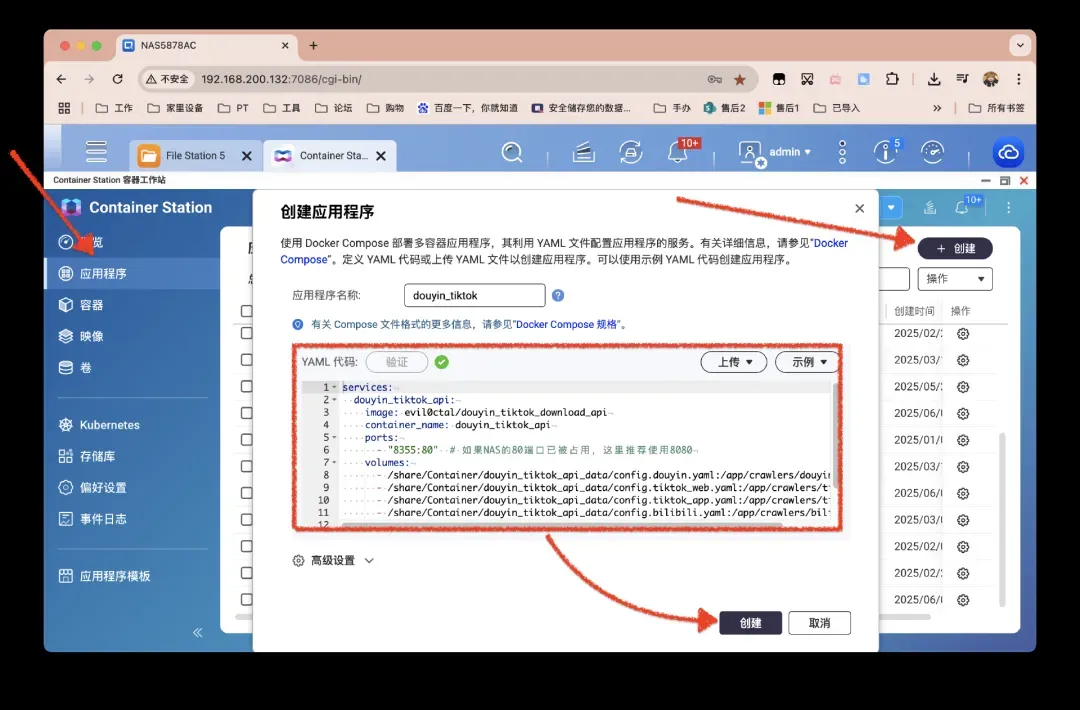Open the notifications bell icon
Viewport: 1080px width, 710px height.
(678, 152)
